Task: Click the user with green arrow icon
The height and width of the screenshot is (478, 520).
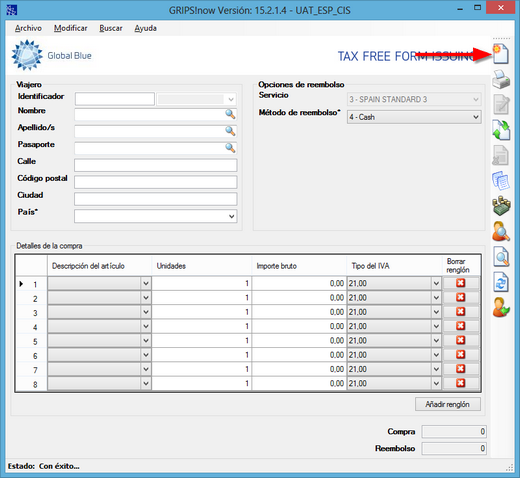Action: [x=501, y=307]
